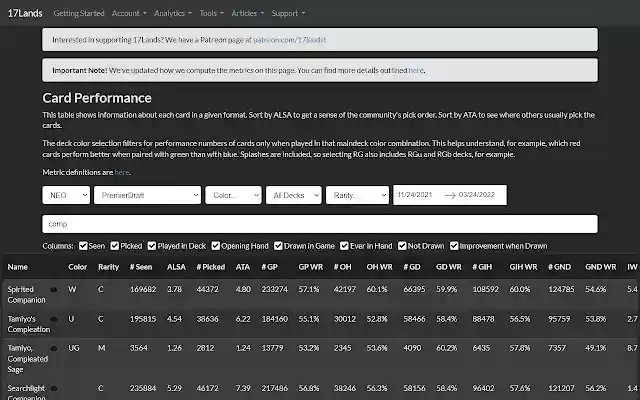Toggle the Drawn In Game checkbox
The height and width of the screenshot is (400, 640).
point(278,246)
